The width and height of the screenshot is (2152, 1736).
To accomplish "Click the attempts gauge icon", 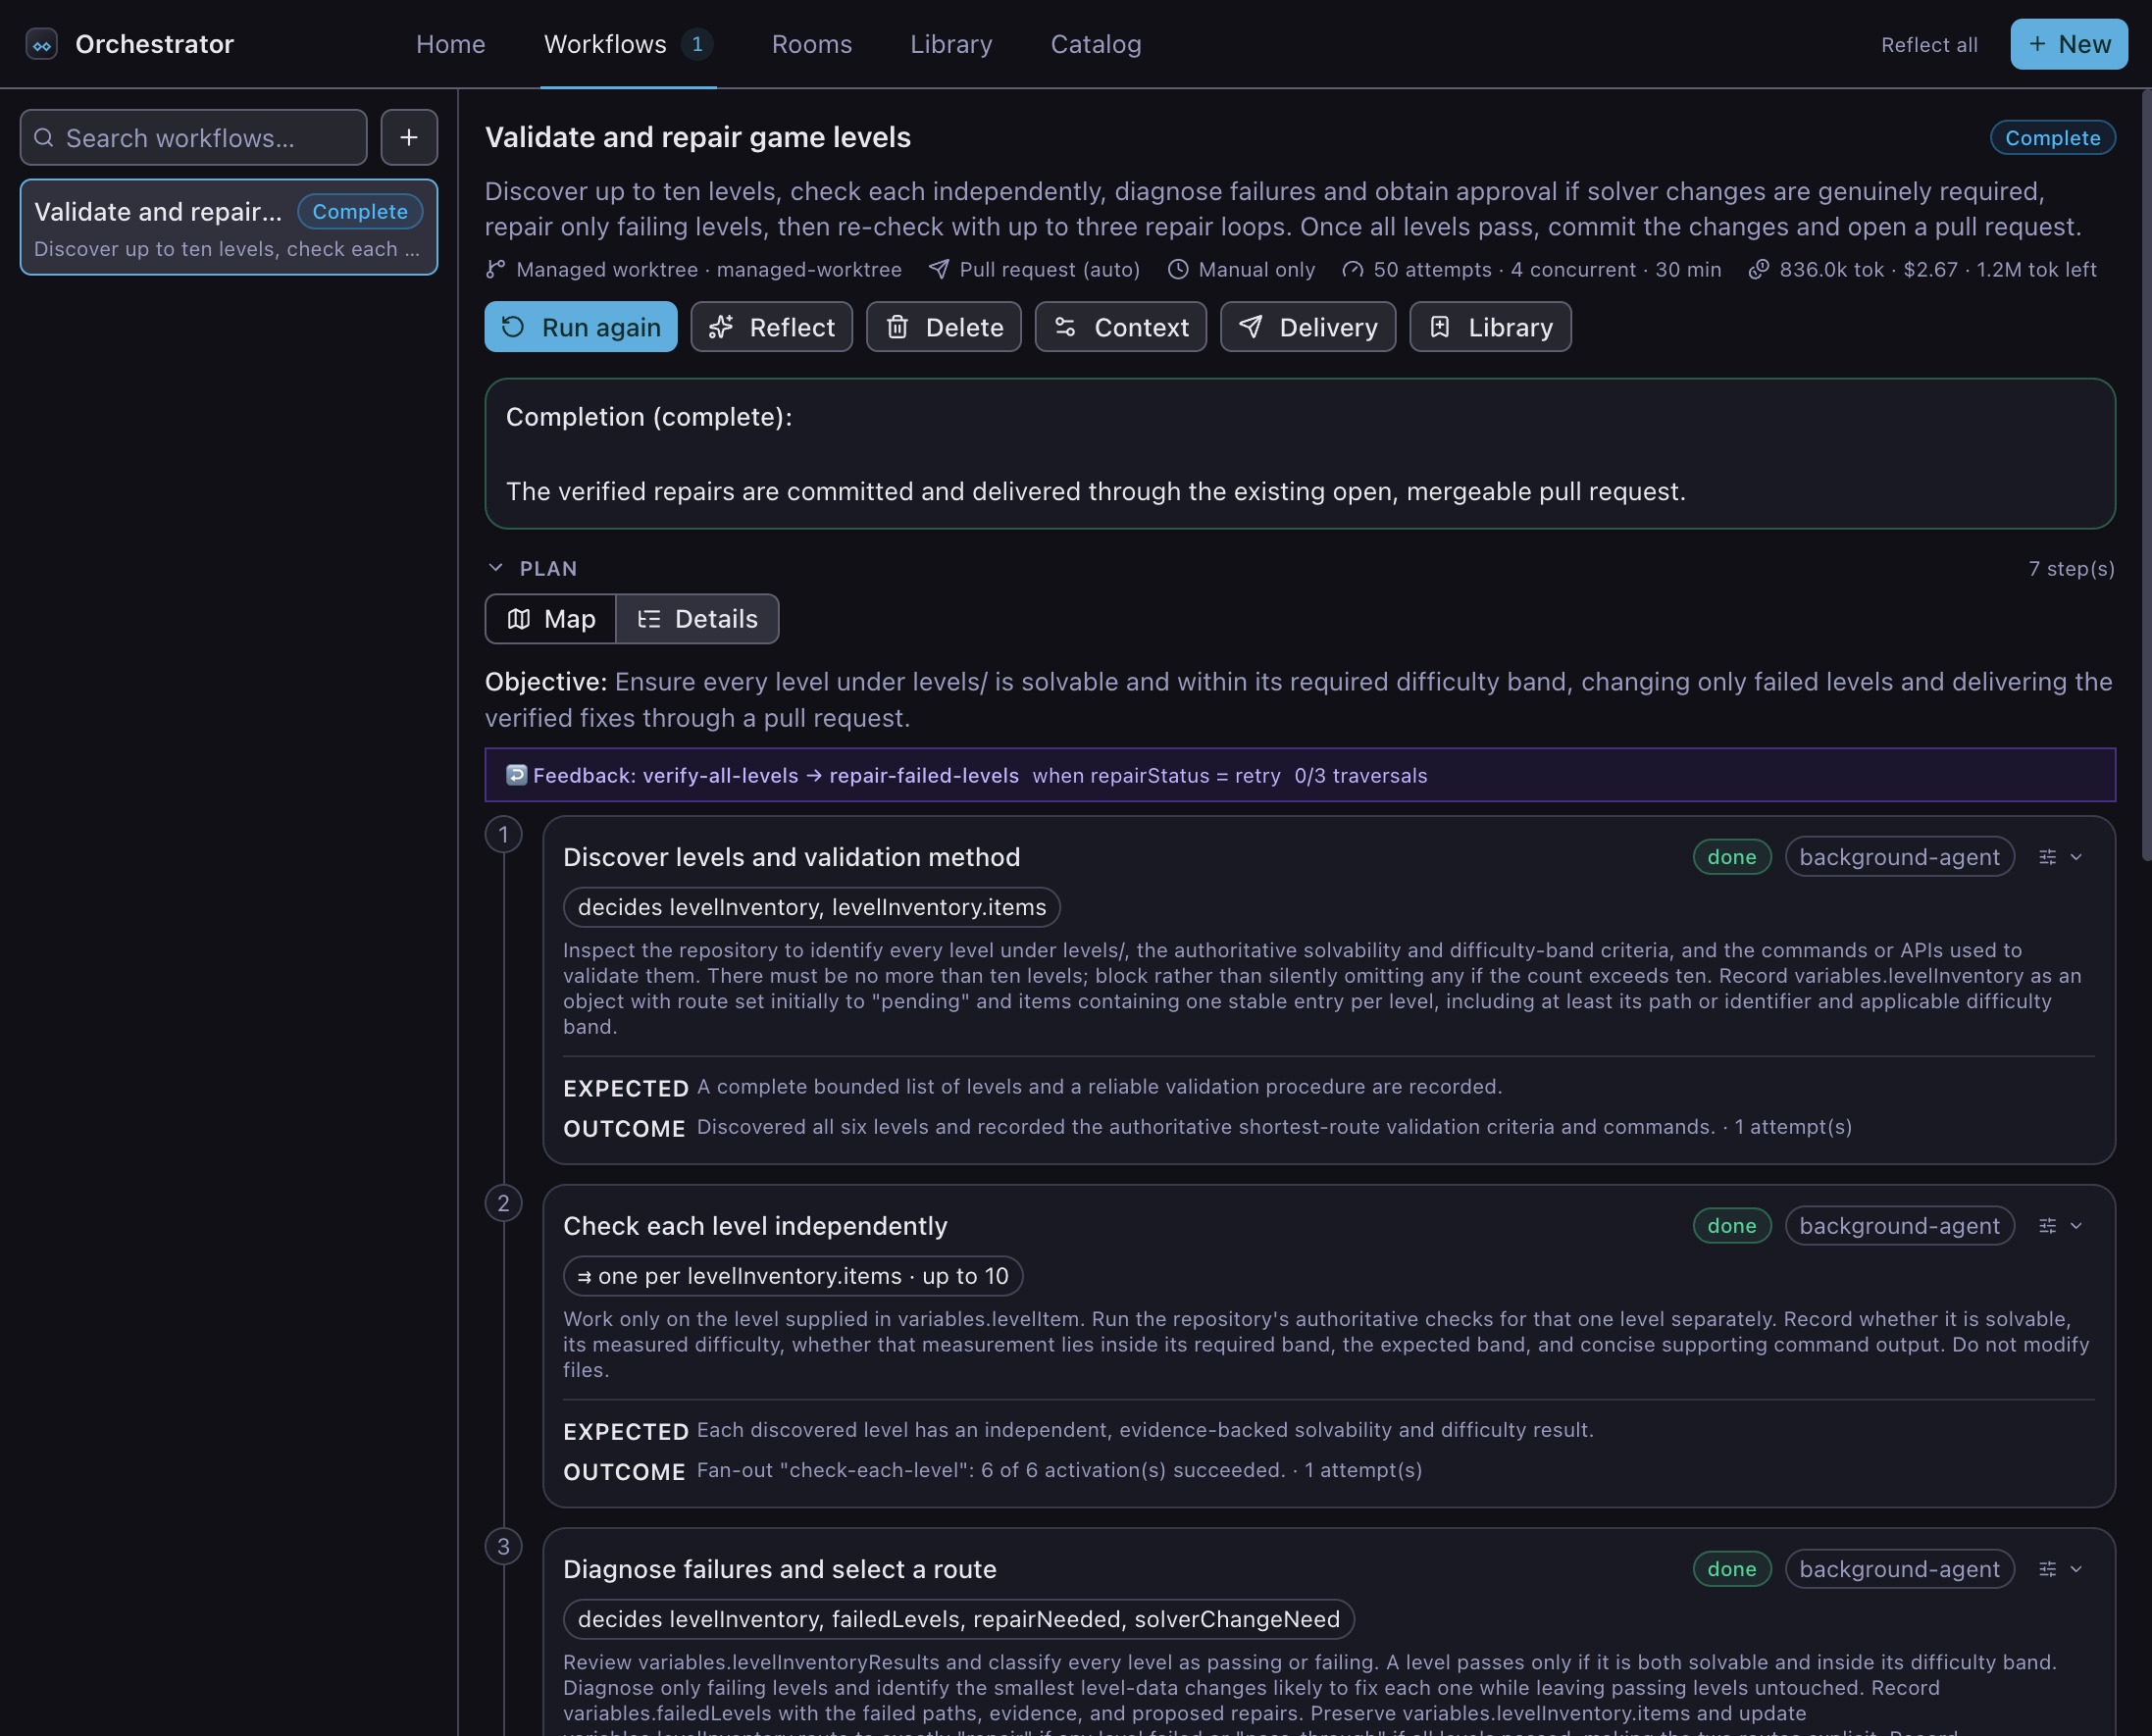I will point(1352,270).
